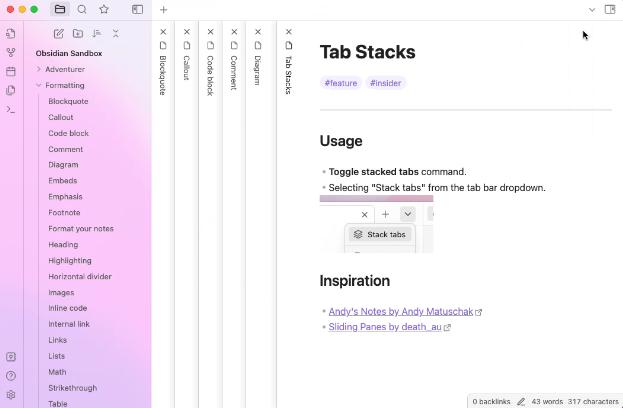Expand the Adventurer folder
Screen dimensions: 623x408
tap(39, 69)
